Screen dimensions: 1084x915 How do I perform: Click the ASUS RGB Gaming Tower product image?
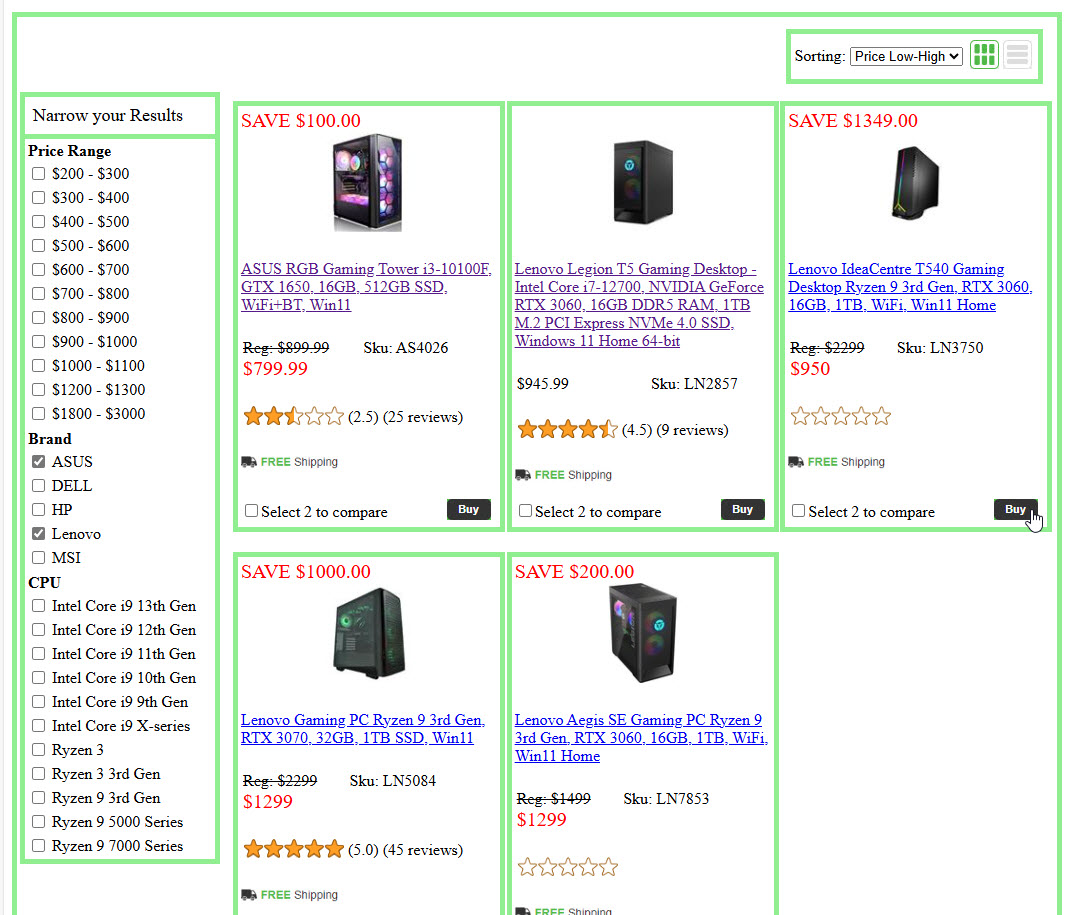367,184
